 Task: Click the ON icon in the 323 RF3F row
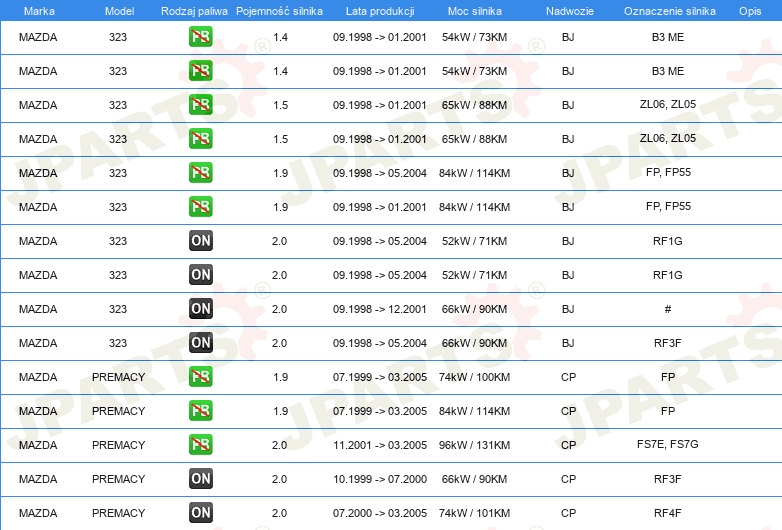tap(201, 343)
